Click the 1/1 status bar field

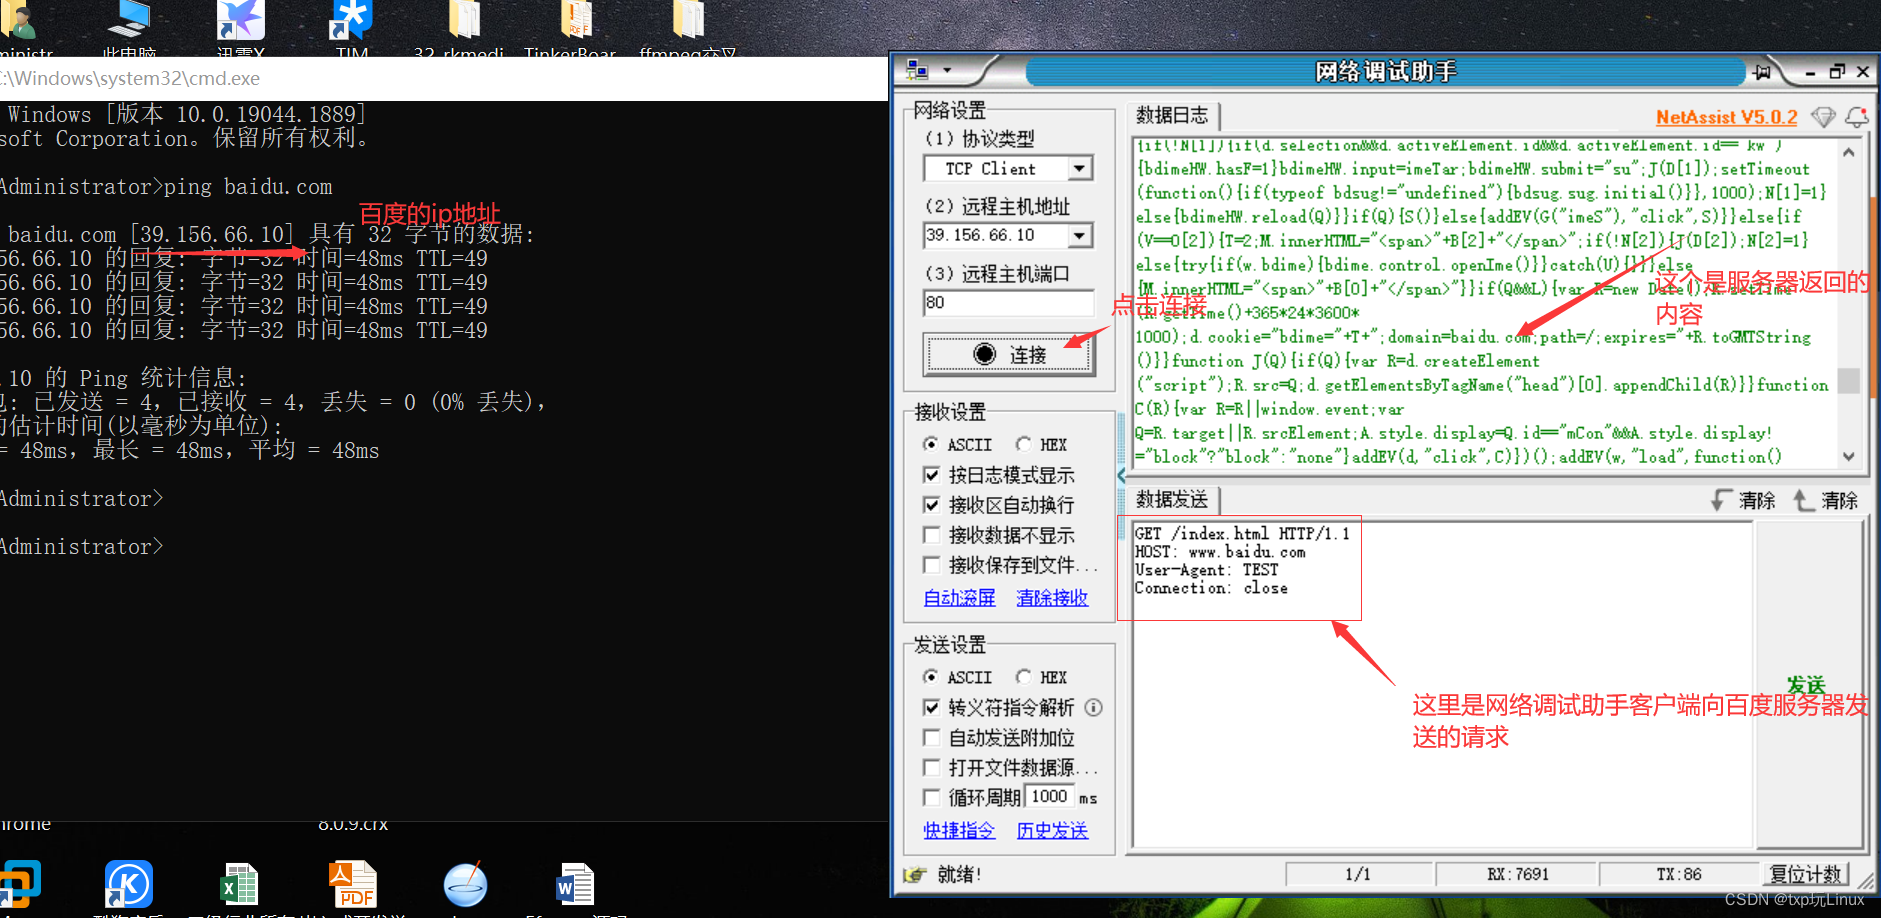point(1357,874)
